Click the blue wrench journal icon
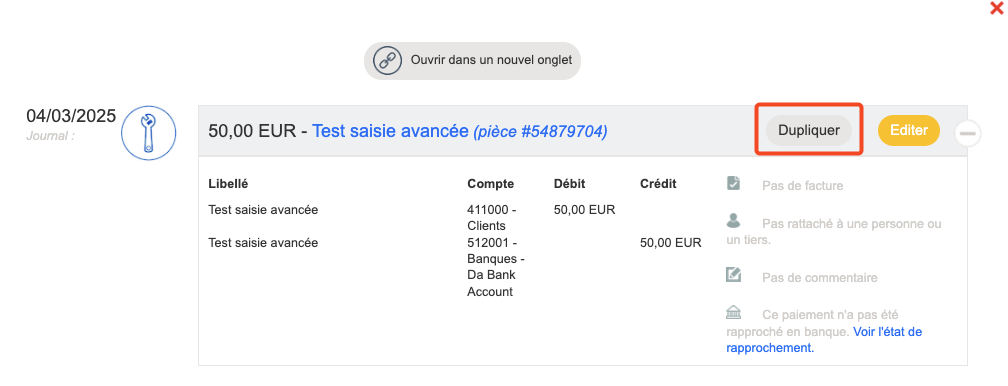Viewport: 1008px width, 386px height. (148, 133)
